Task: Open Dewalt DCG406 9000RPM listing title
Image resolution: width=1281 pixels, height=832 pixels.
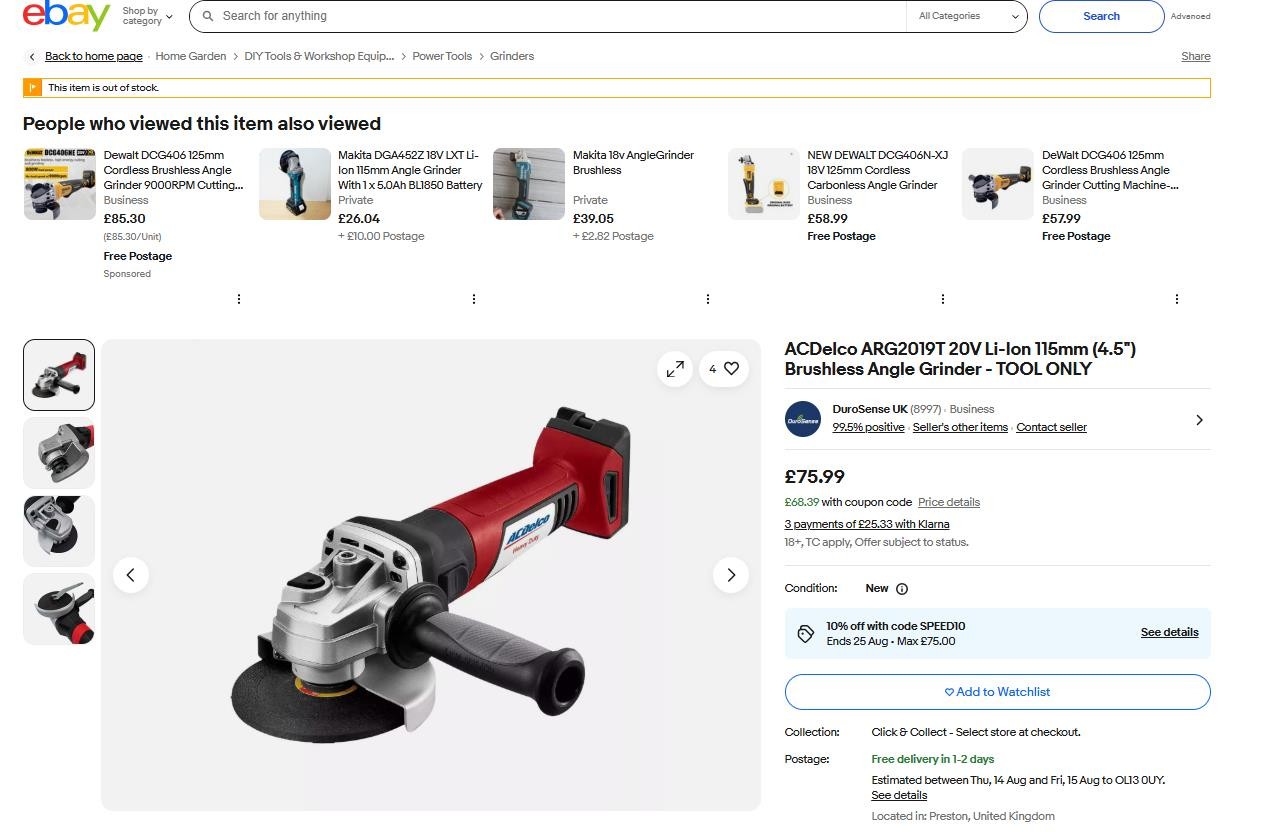Action: 173,170
